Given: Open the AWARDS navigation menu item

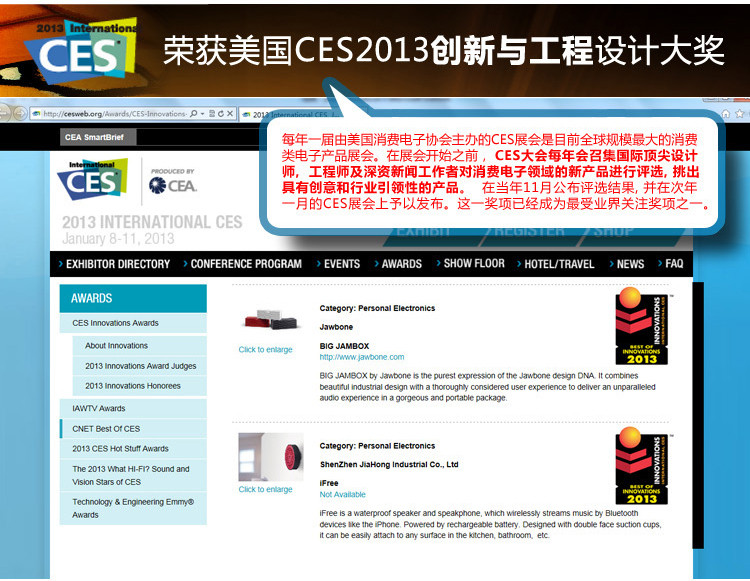Looking at the screenshot, I should click(x=398, y=264).
